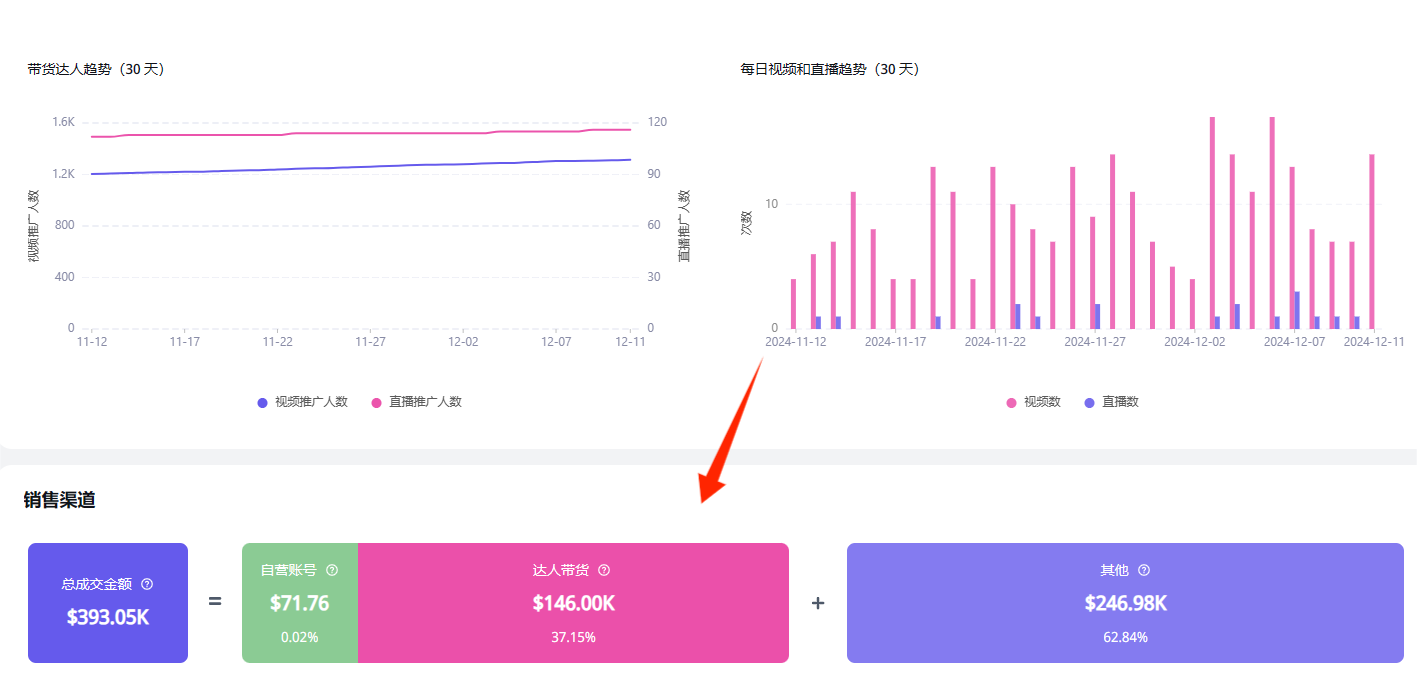Click the 销售渠道 section heading
The height and width of the screenshot is (684, 1417).
pyautogui.click(x=60, y=500)
